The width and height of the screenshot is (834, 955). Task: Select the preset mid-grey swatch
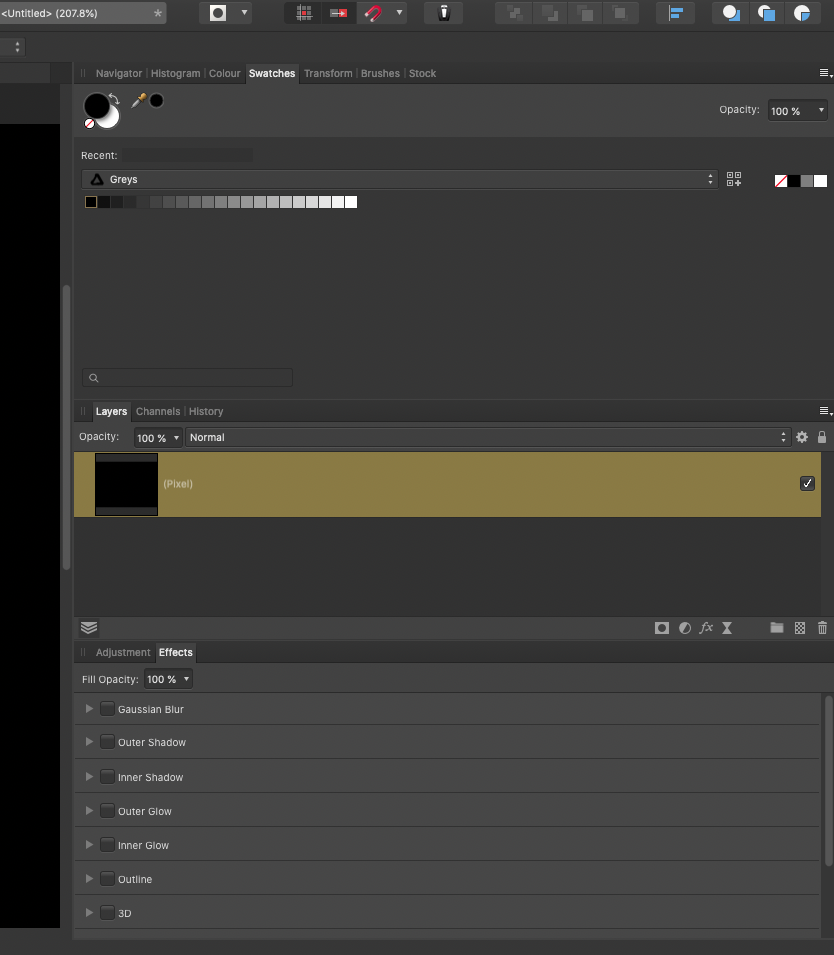[x=807, y=181]
